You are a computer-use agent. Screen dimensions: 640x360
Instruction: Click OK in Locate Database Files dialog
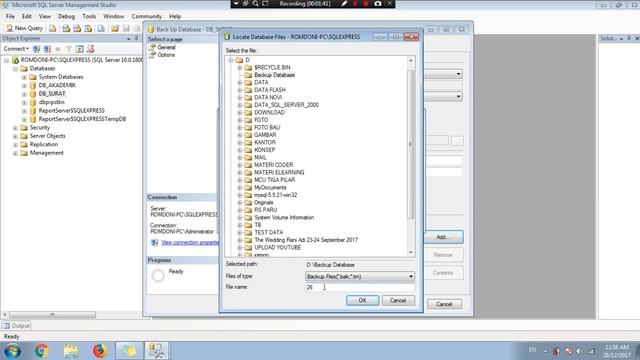tap(362, 300)
